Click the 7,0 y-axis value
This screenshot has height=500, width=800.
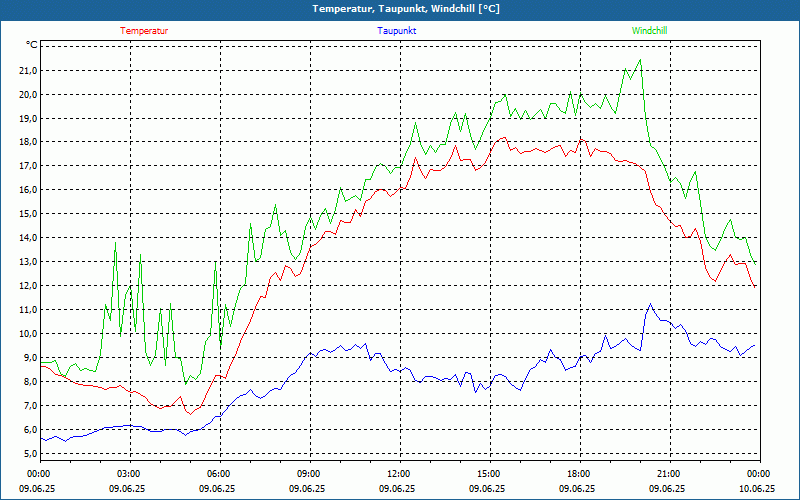pos(30,406)
